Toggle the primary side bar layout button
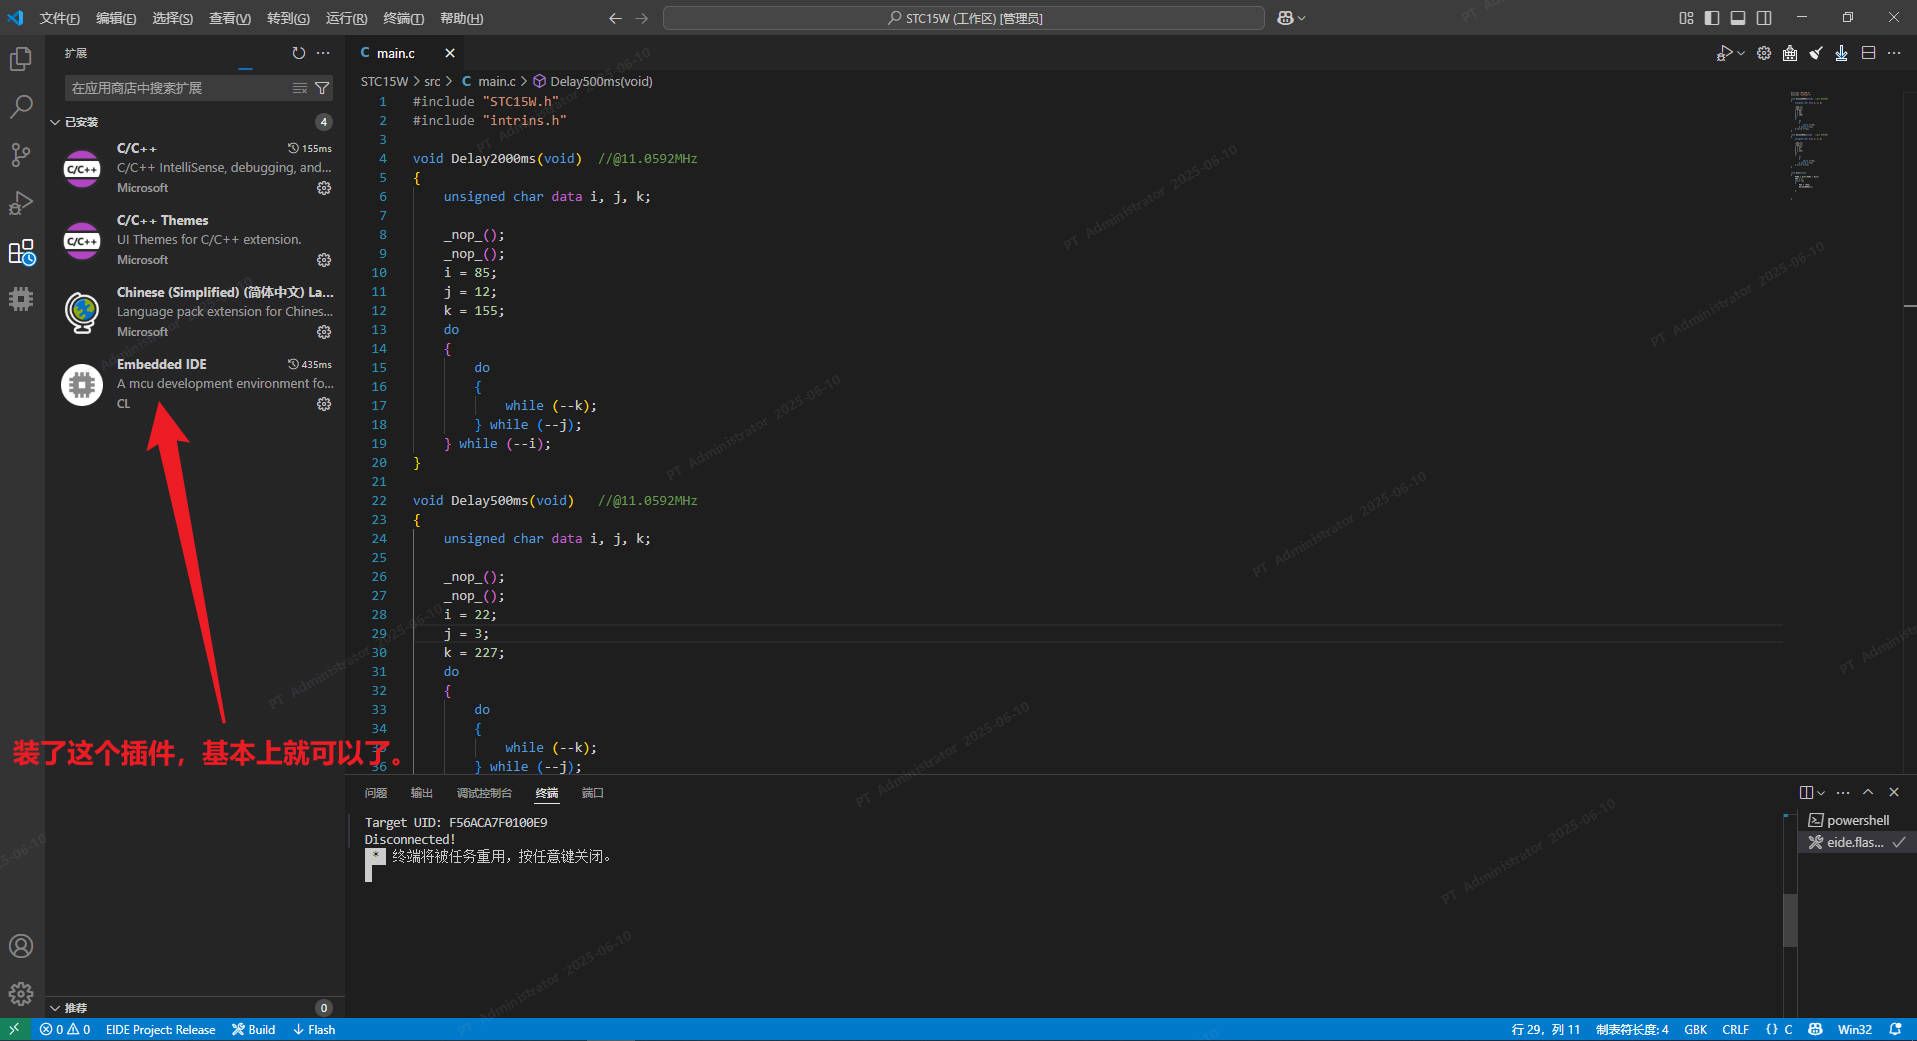The image size is (1917, 1041). (1712, 18)
